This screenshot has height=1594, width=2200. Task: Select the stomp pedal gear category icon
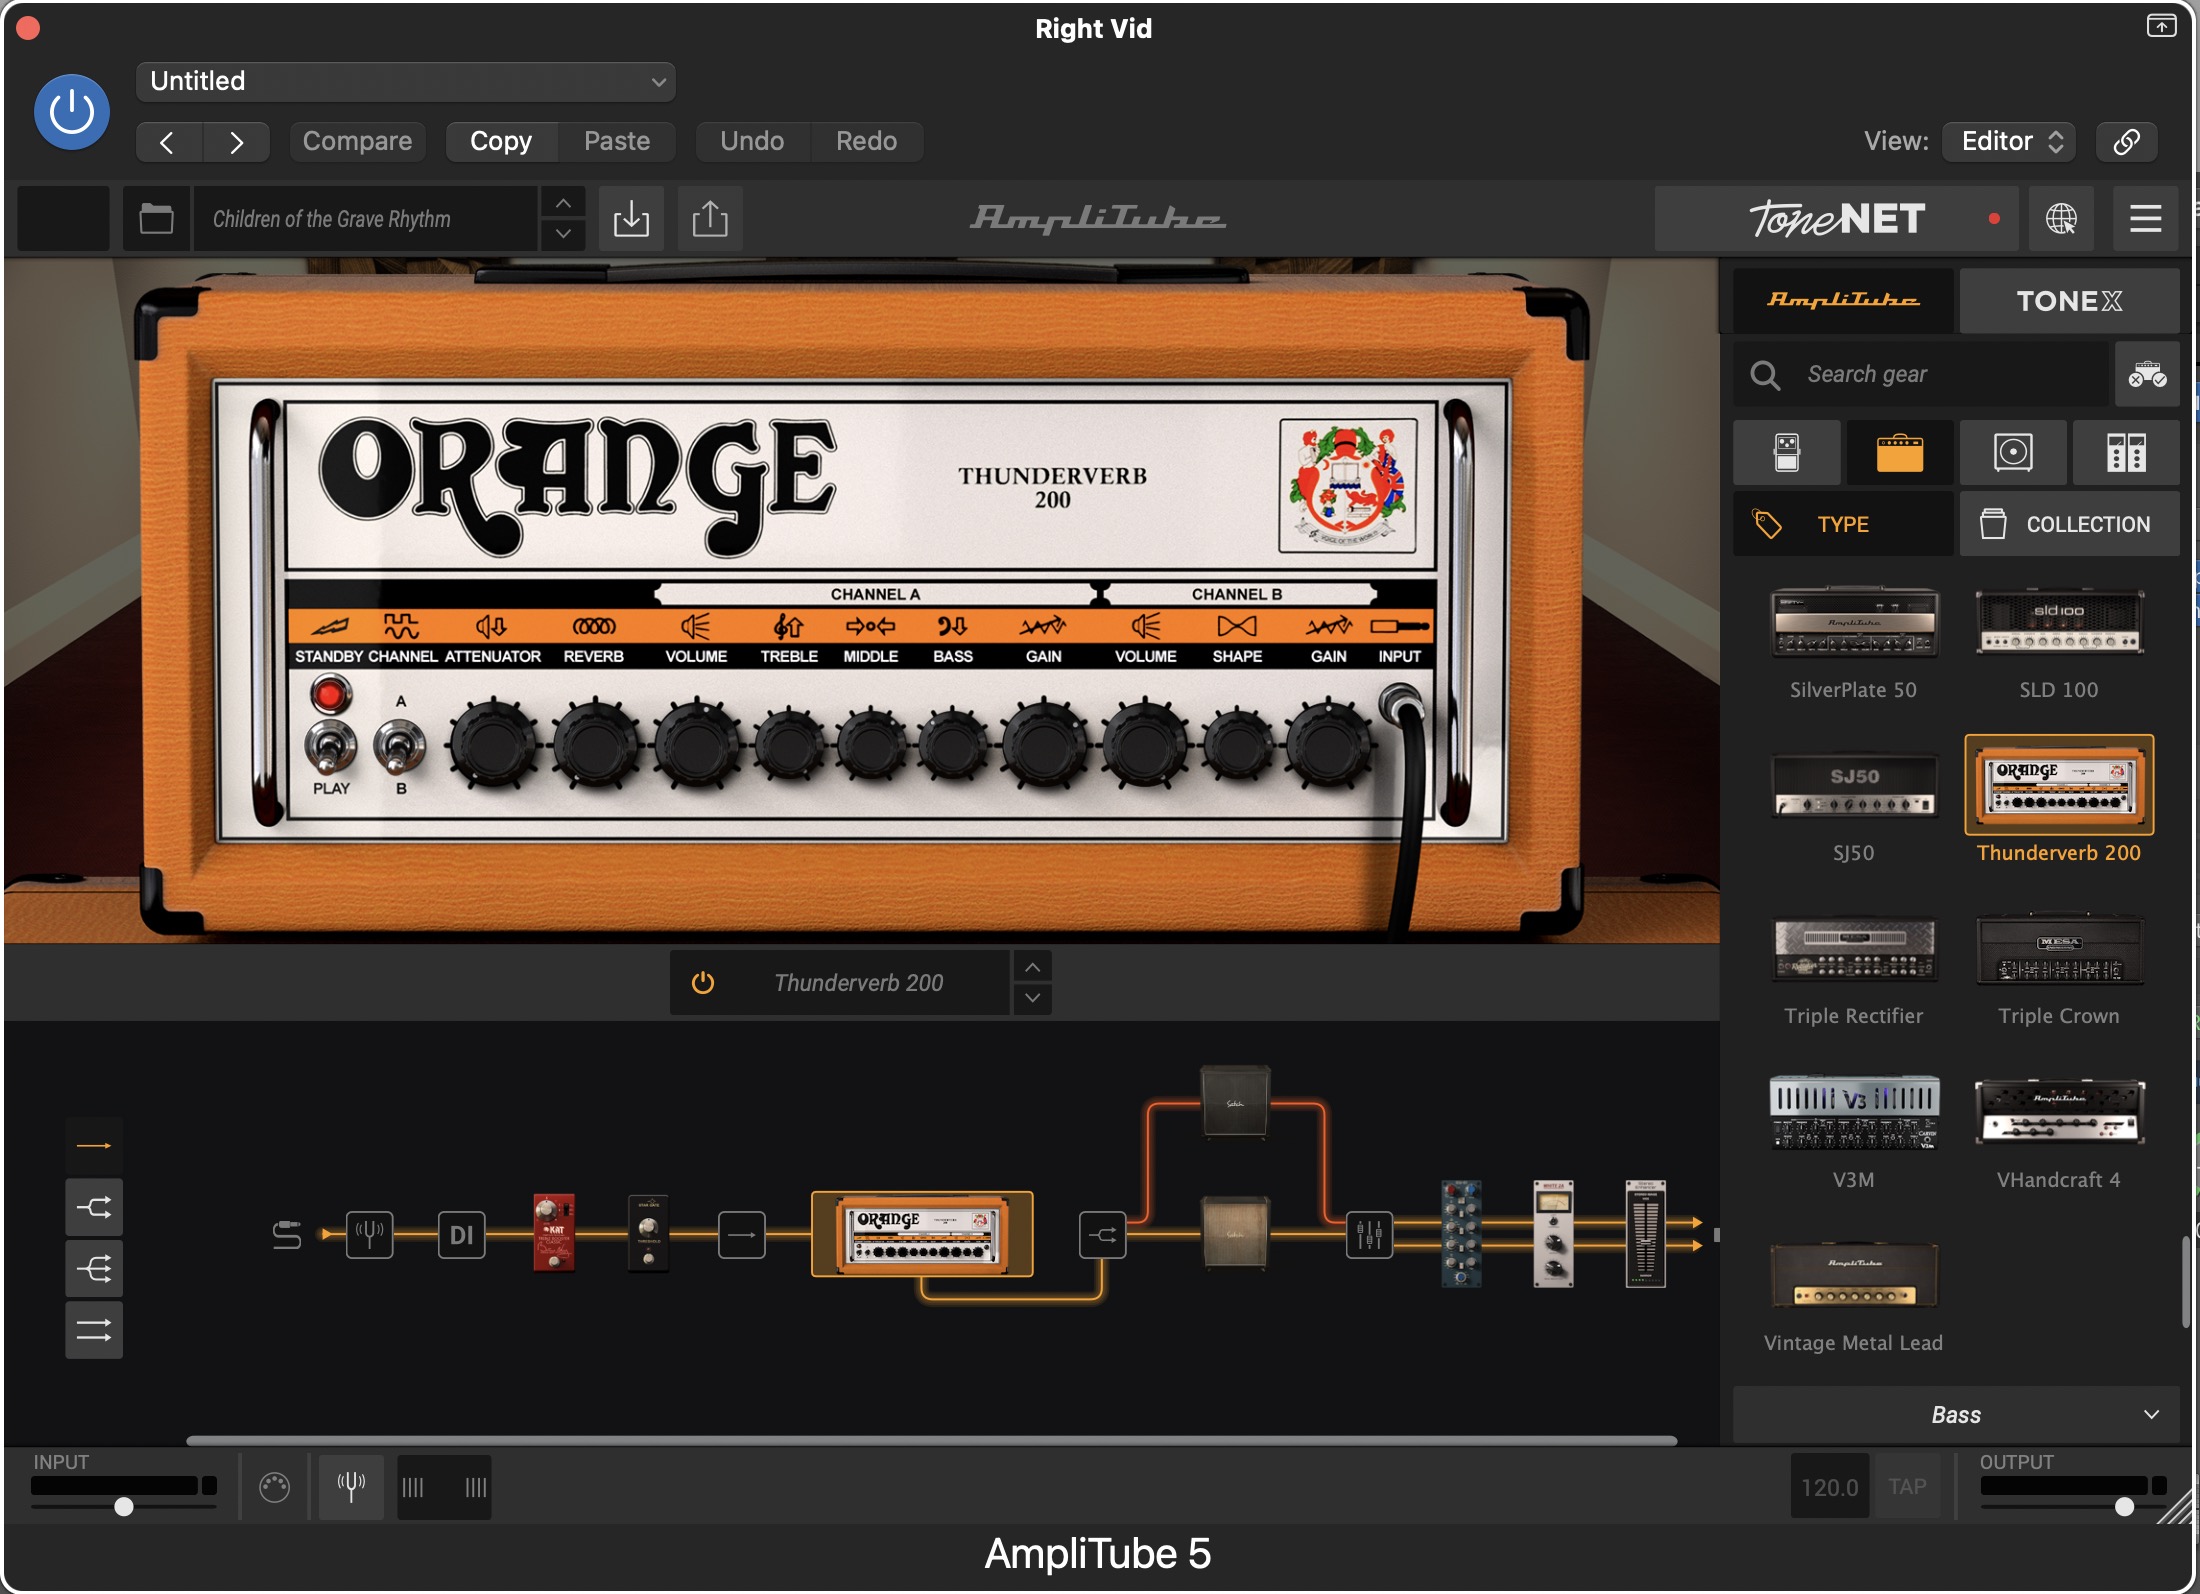[1787, 452]
